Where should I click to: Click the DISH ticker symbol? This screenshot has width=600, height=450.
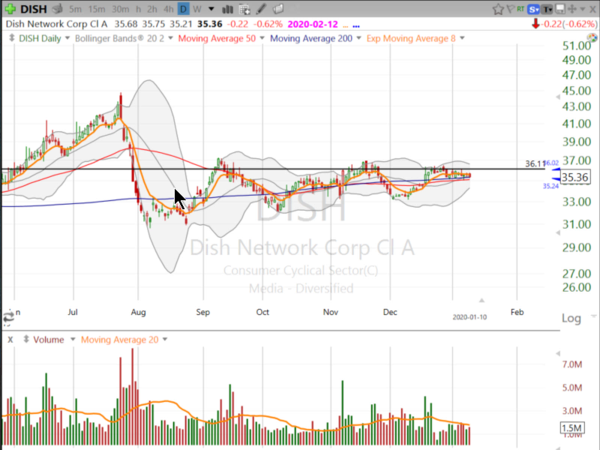(34, 9)
